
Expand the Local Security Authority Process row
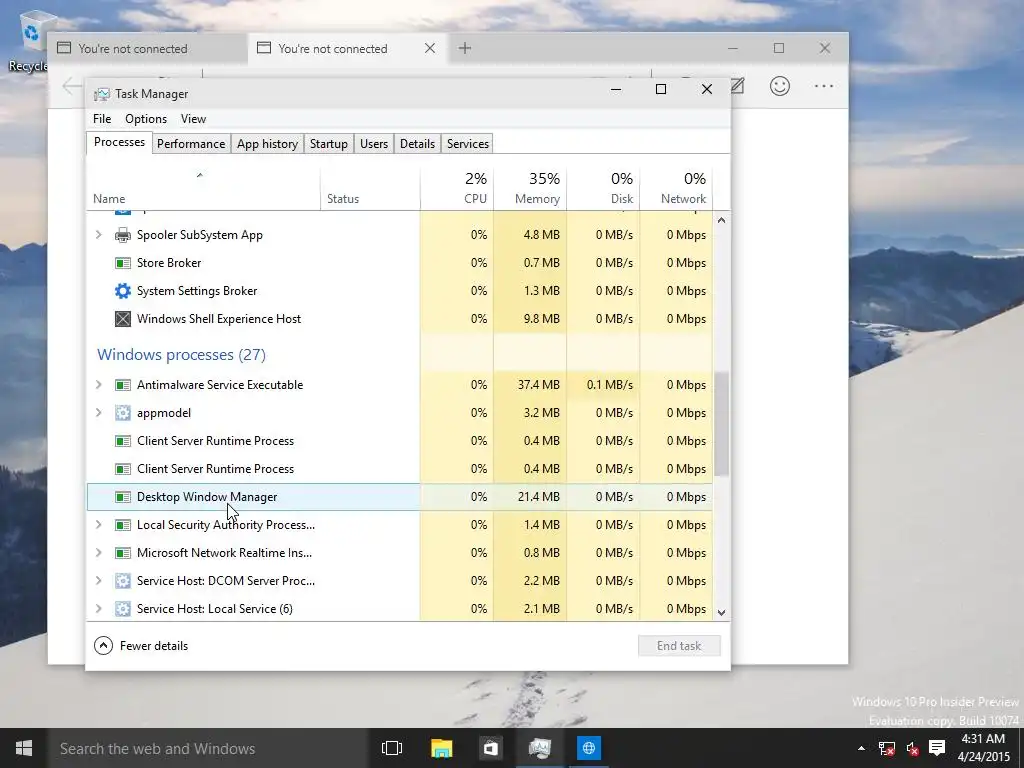pos(99,524)
